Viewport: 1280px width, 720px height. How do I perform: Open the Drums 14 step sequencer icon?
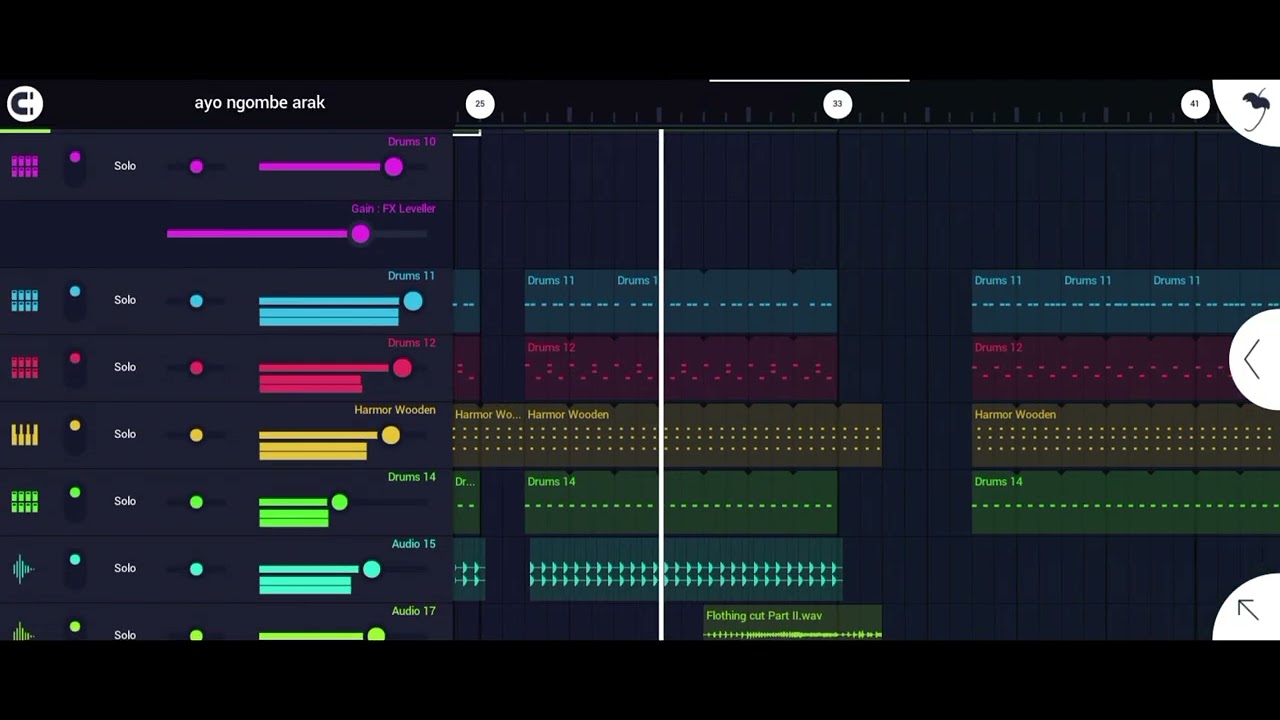(25, 501)
